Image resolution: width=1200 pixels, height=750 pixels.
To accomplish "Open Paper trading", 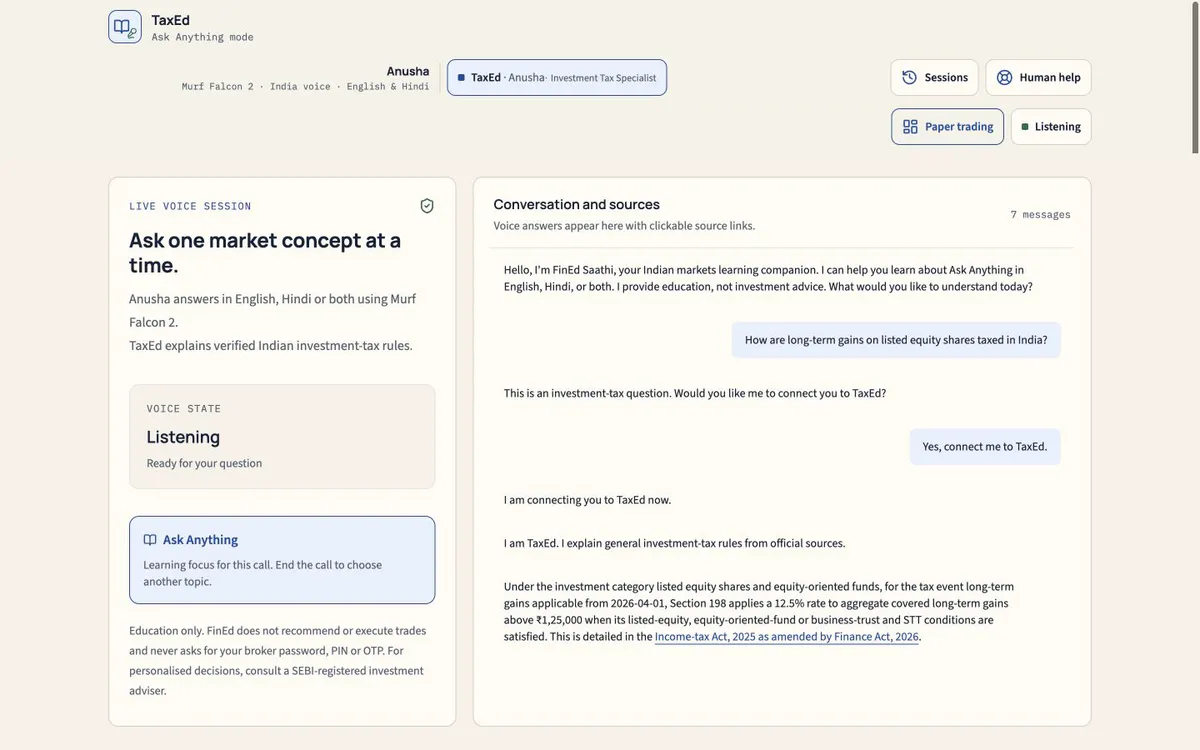I will (947, 127).
